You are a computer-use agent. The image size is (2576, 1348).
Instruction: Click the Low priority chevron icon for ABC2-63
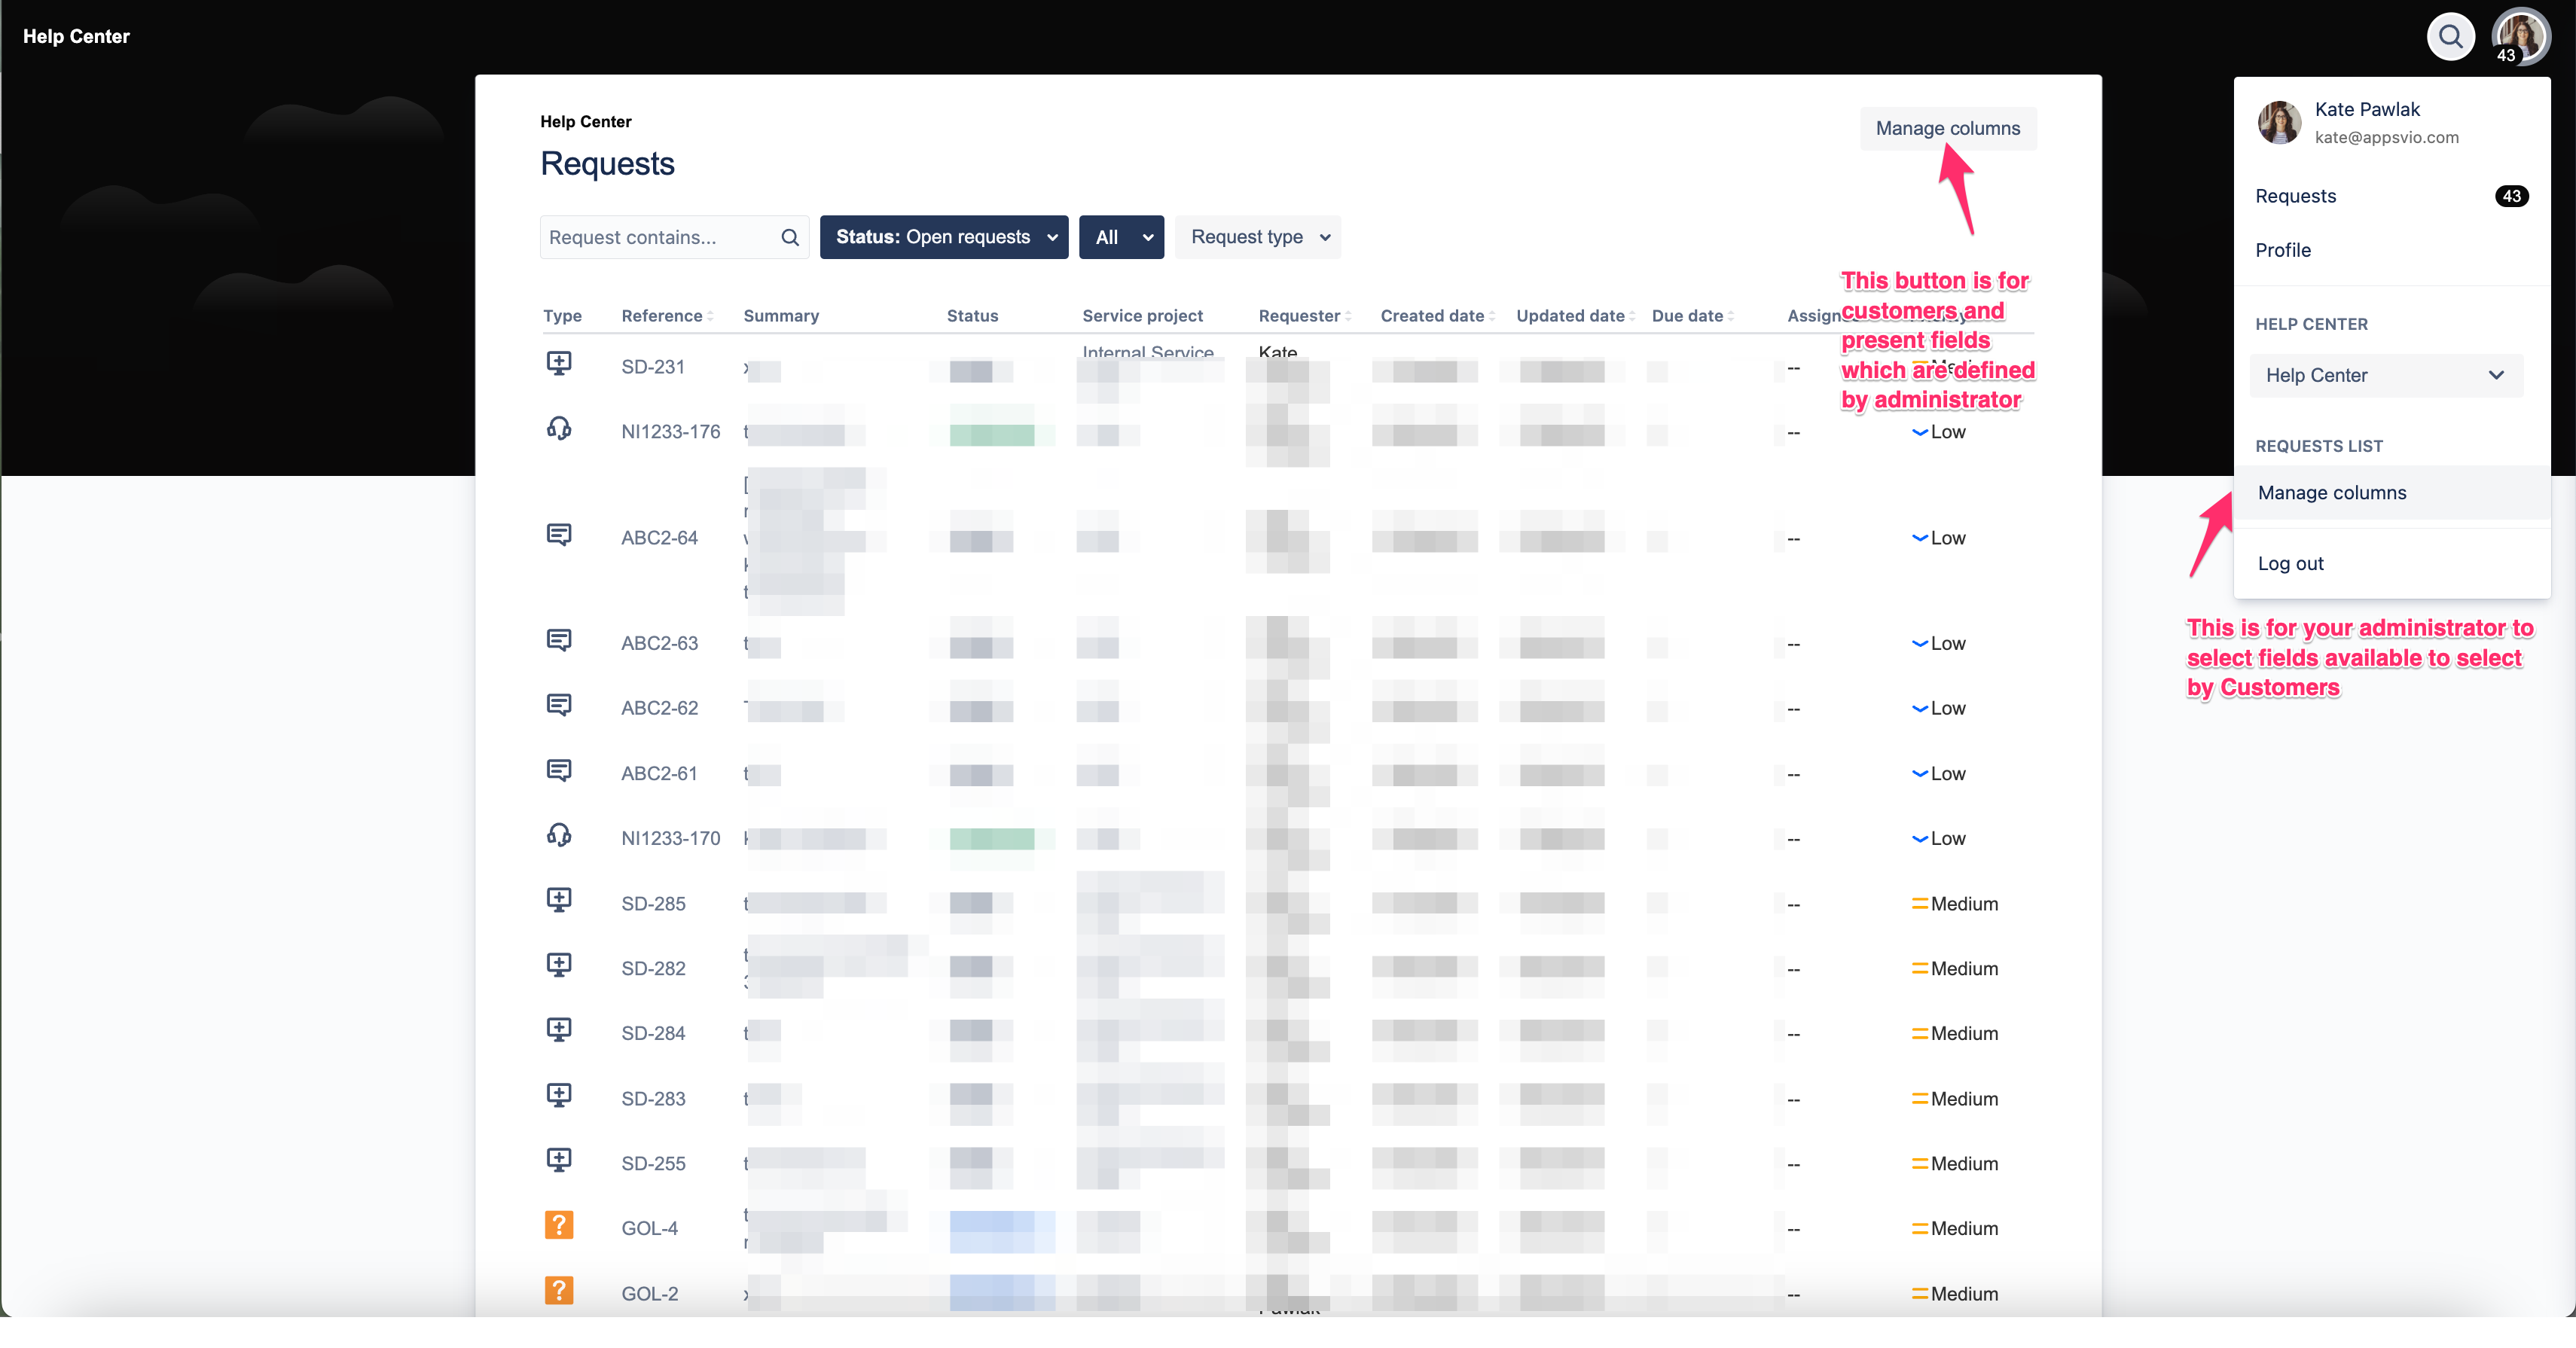[1919, 643]
